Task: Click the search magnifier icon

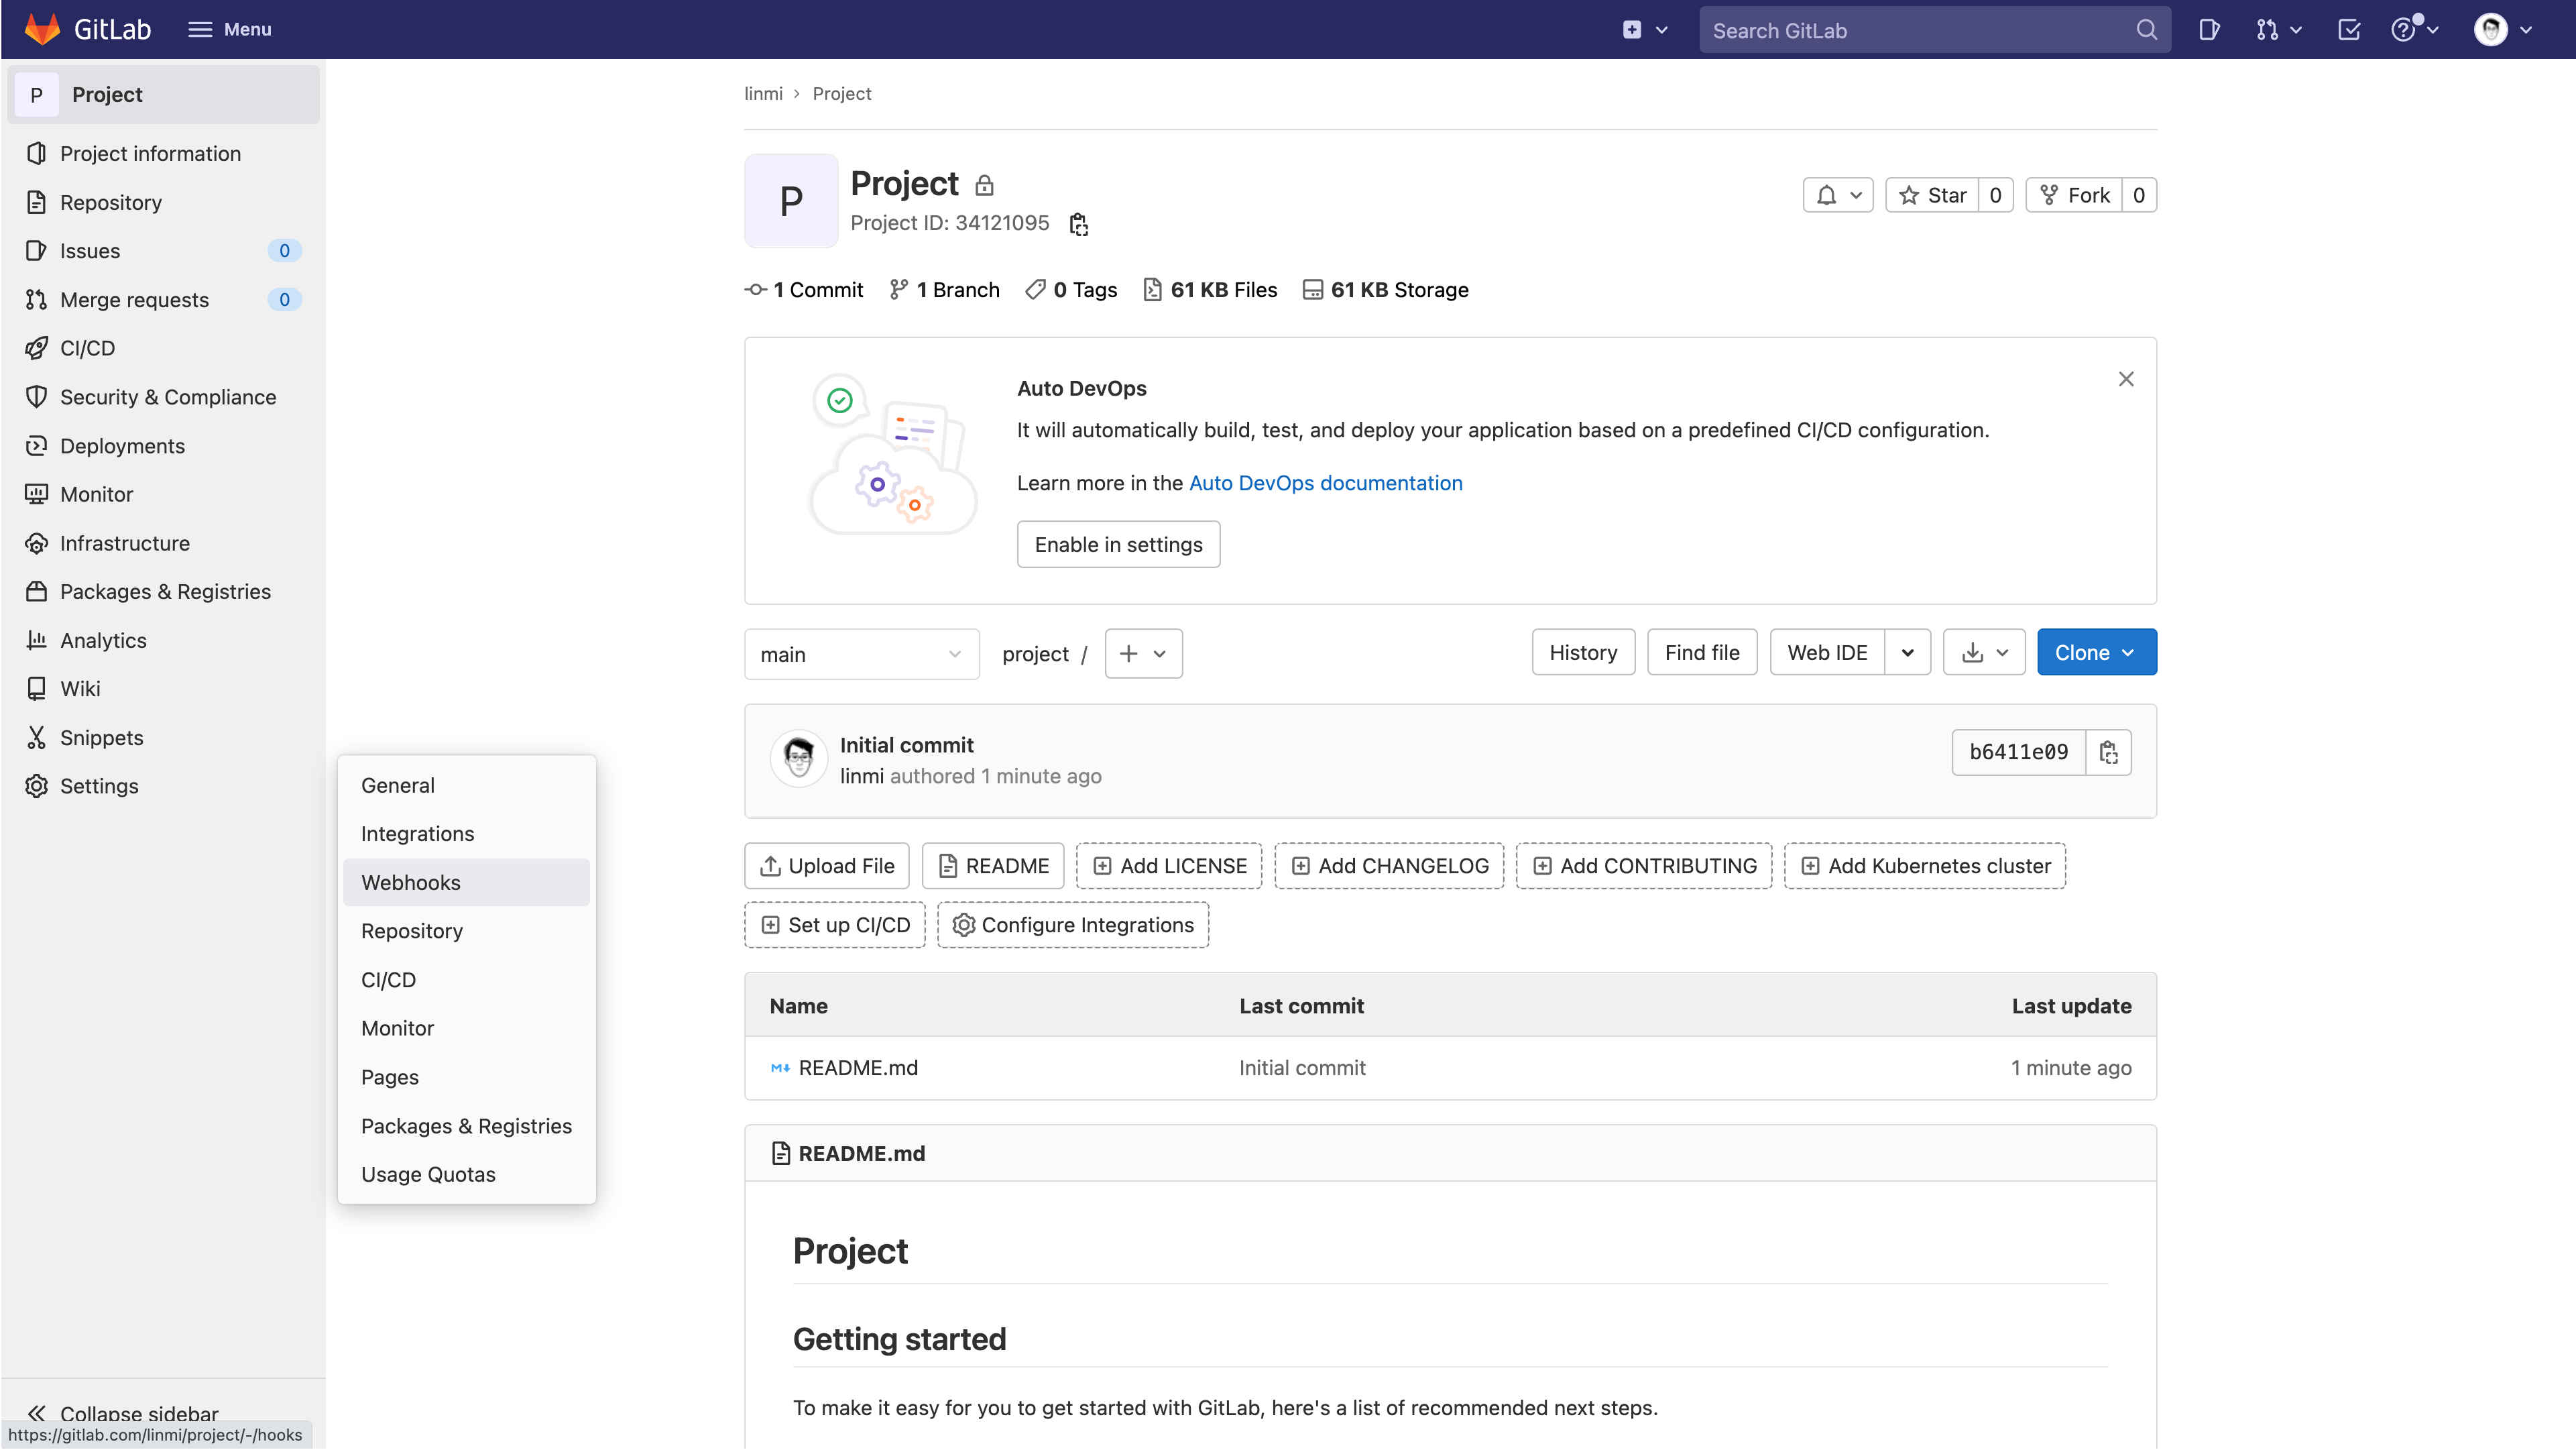Action: [x=2146, y=30]
